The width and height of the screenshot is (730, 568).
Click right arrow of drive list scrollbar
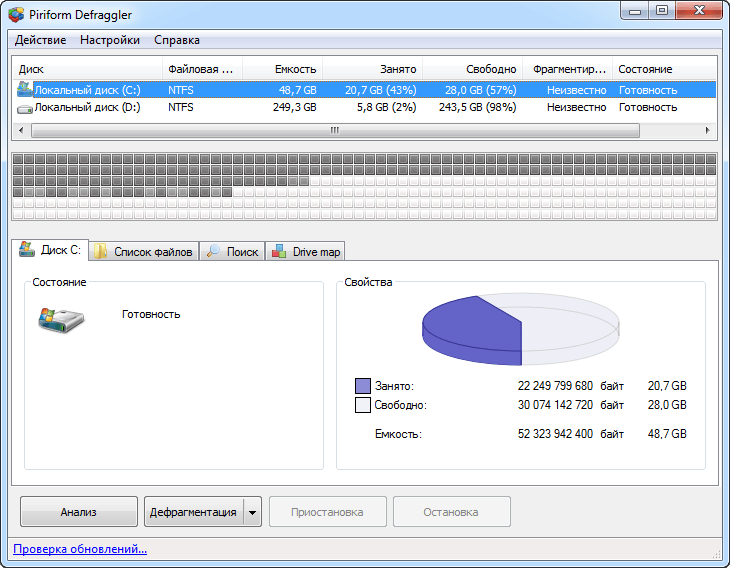point(710,130)
